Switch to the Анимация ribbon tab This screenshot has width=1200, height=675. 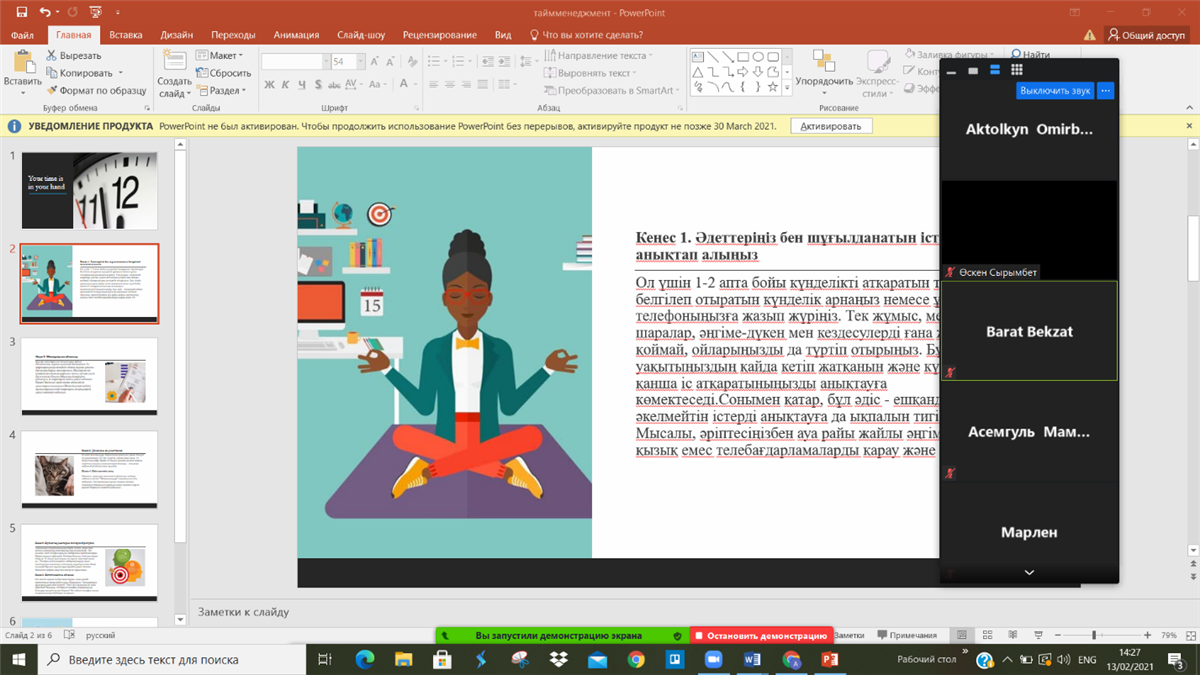click(x=296, y=35)
